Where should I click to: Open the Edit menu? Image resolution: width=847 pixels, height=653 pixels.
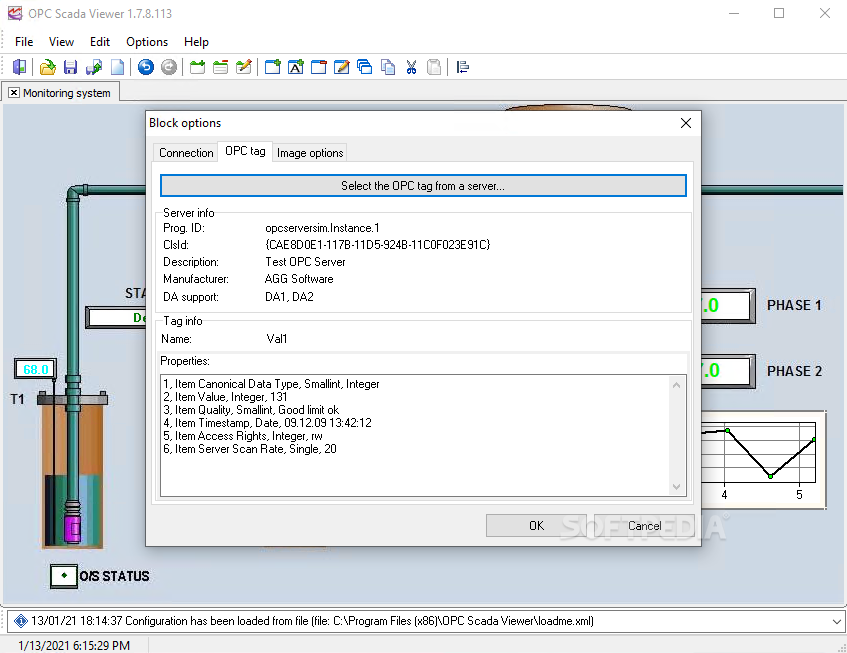[x=100, y=42]
